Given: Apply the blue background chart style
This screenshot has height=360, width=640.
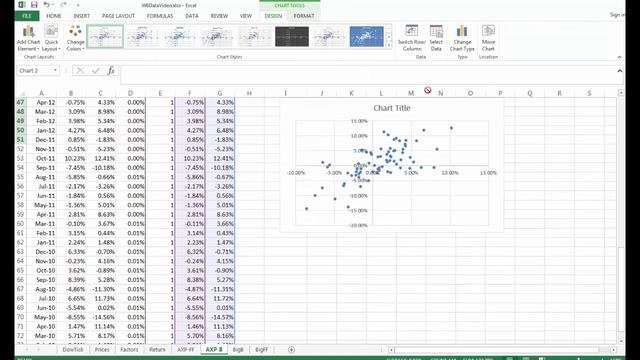Looking at the screenshot, I should (367, 36).
